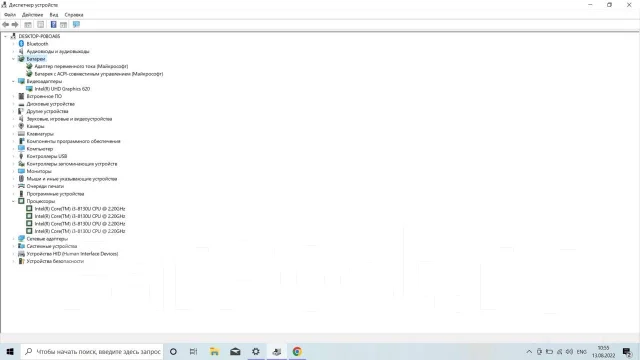Viewport: 640px width, 360px height.
Task: Click the Back arrow in the toolbar
Action: pos(6,24)
